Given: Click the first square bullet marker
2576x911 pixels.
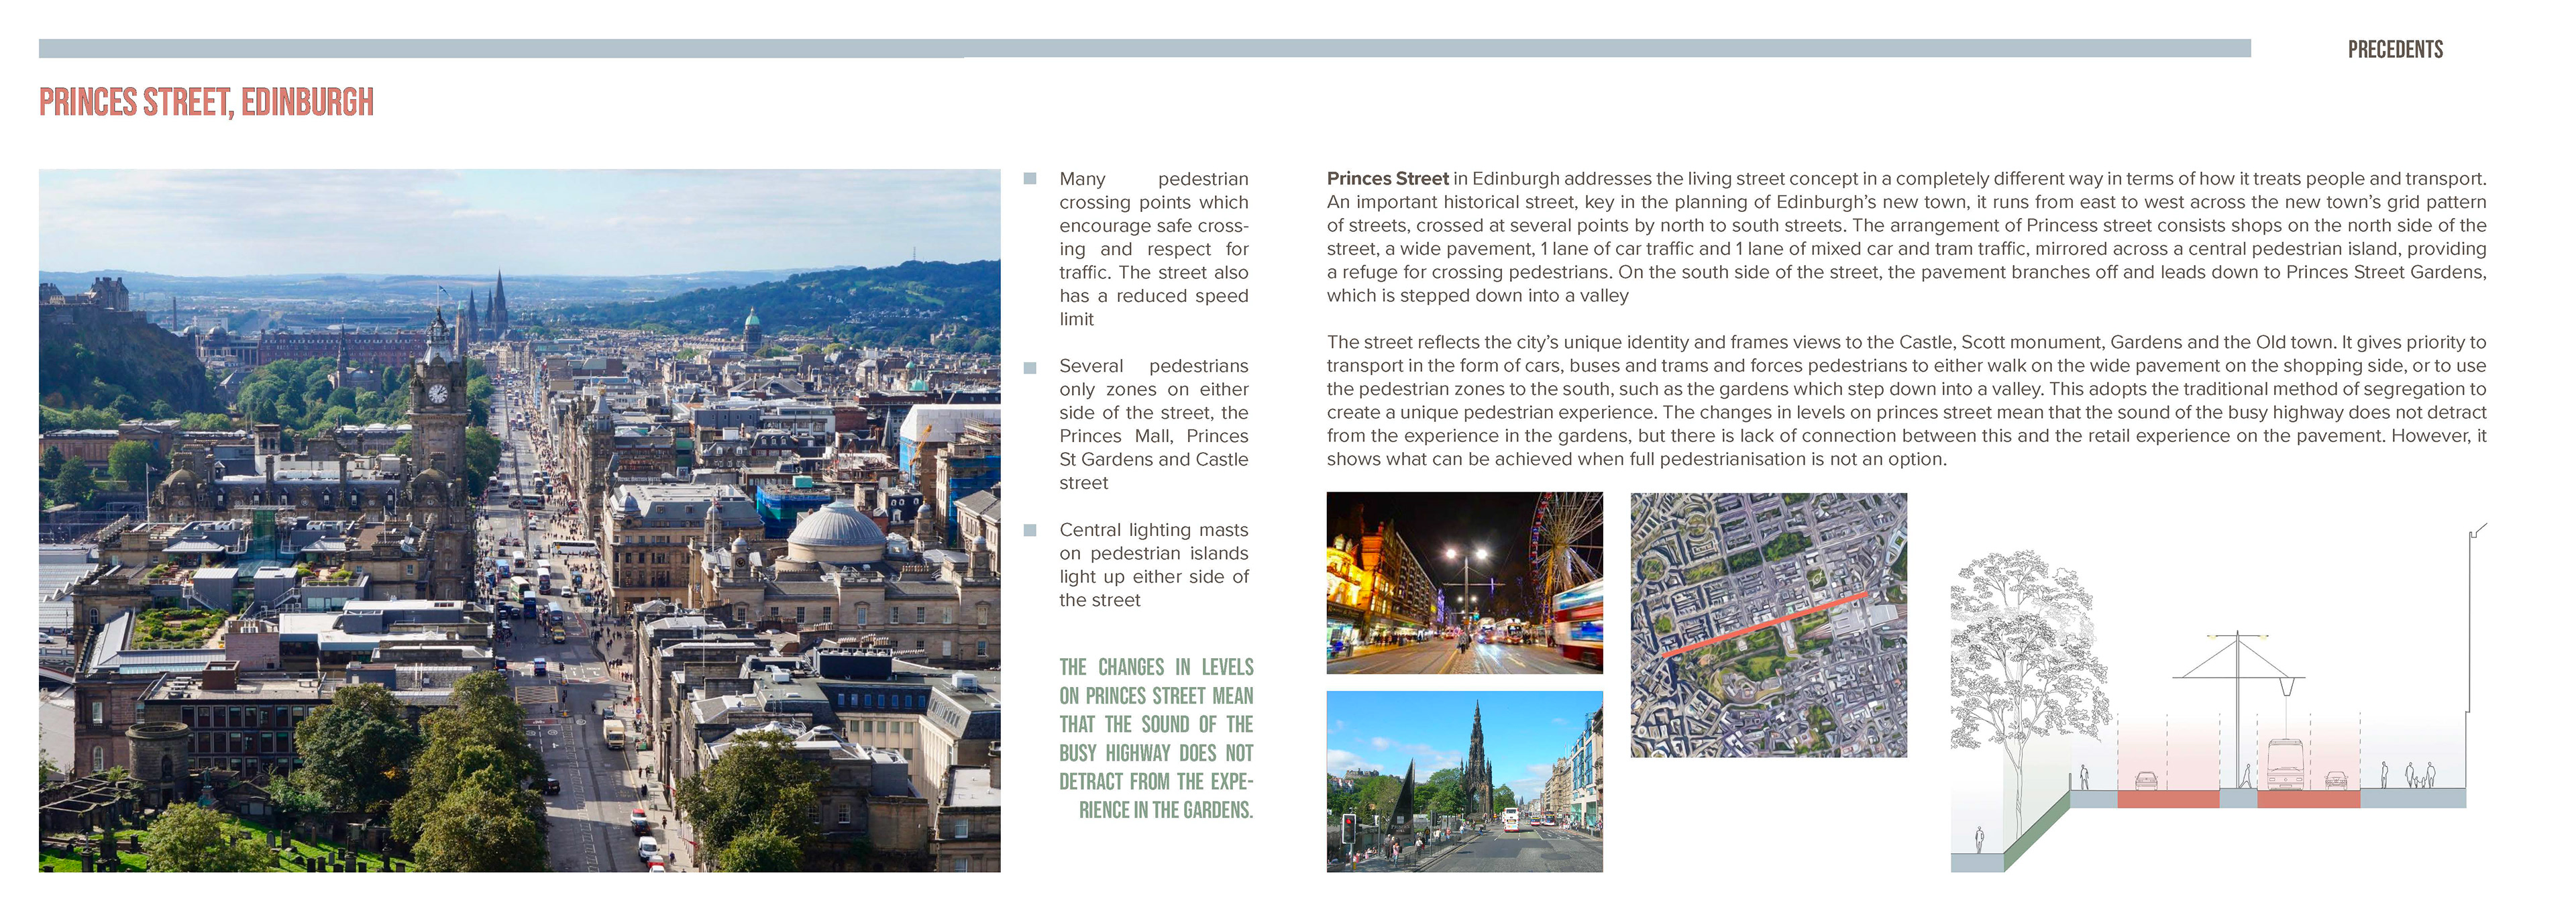Looking at the screenshot, I should pos(1030,179).
